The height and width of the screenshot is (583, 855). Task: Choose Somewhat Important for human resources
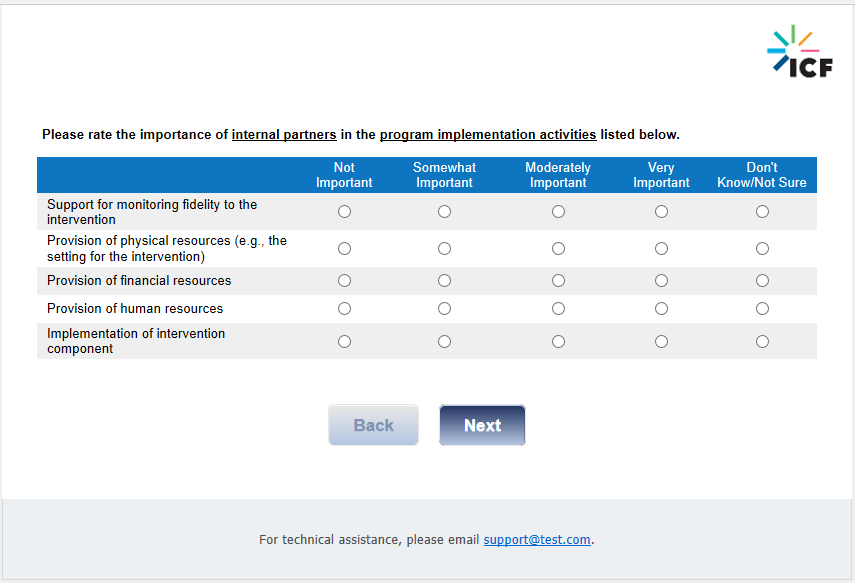[444, 309]
